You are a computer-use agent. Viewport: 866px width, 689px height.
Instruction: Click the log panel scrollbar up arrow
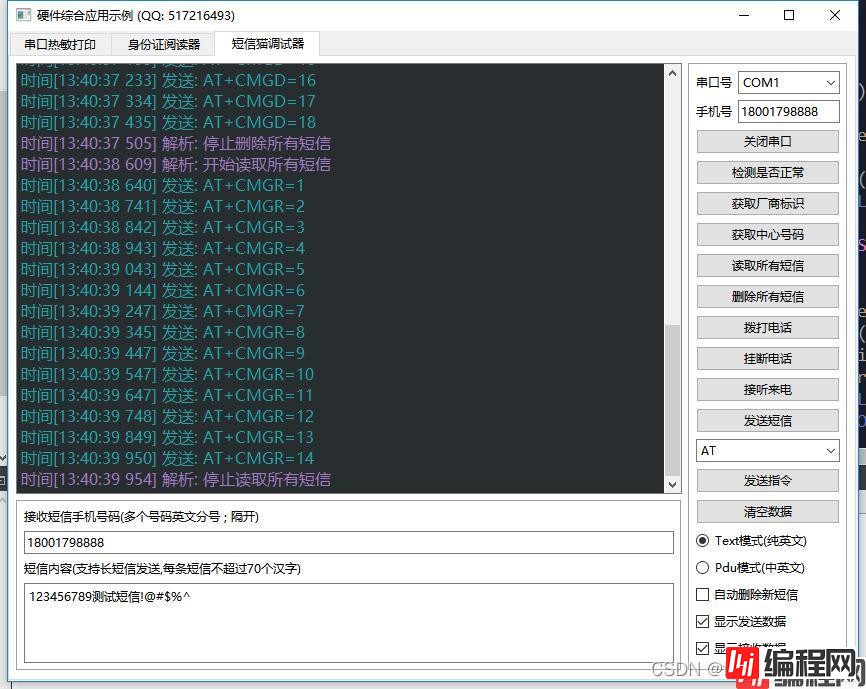pos(672,75)
